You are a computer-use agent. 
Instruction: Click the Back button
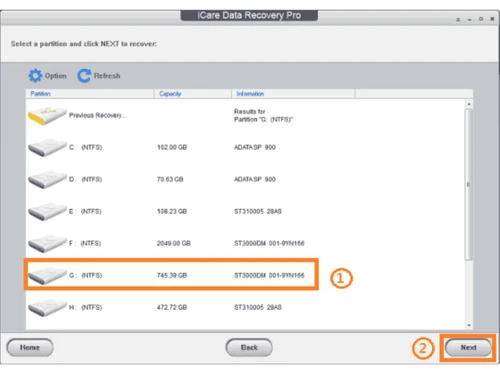tap(249, 348)
